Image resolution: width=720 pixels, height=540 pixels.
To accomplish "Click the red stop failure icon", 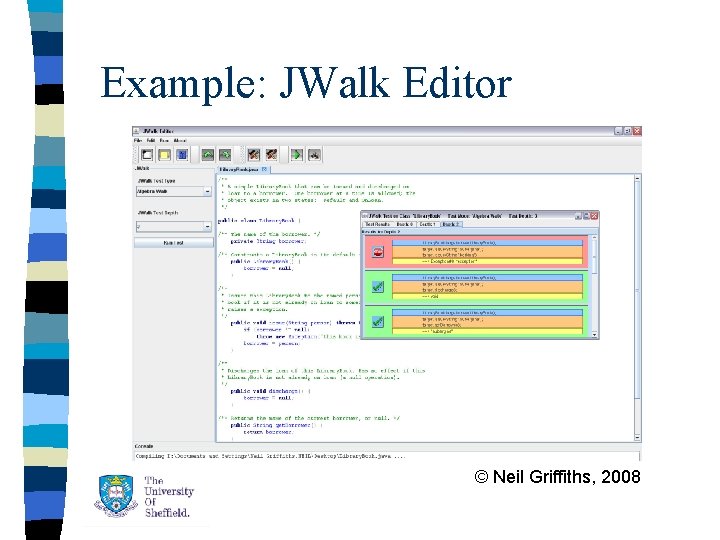I will (x=378, y=252).
